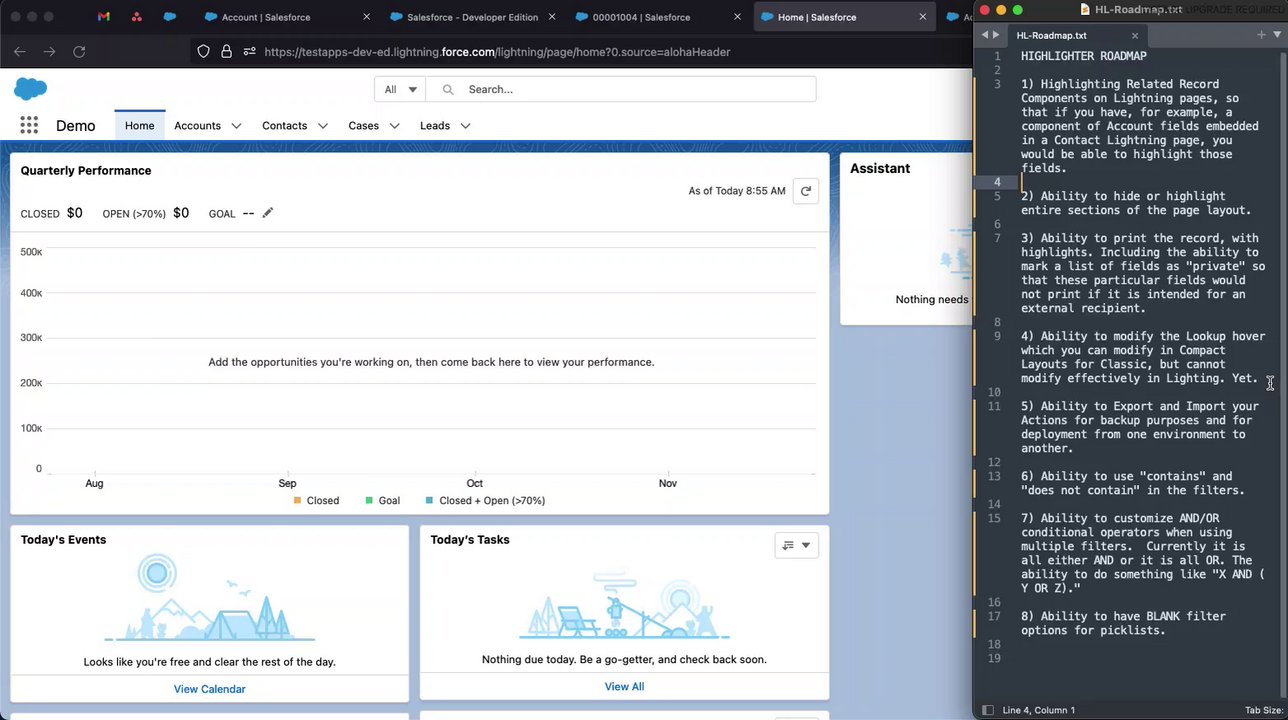Image resolution: width=1288 pixels, height=720 pixels.
Task: Close the 00001004 | Salesforce tab
Action: pos(738,17)
